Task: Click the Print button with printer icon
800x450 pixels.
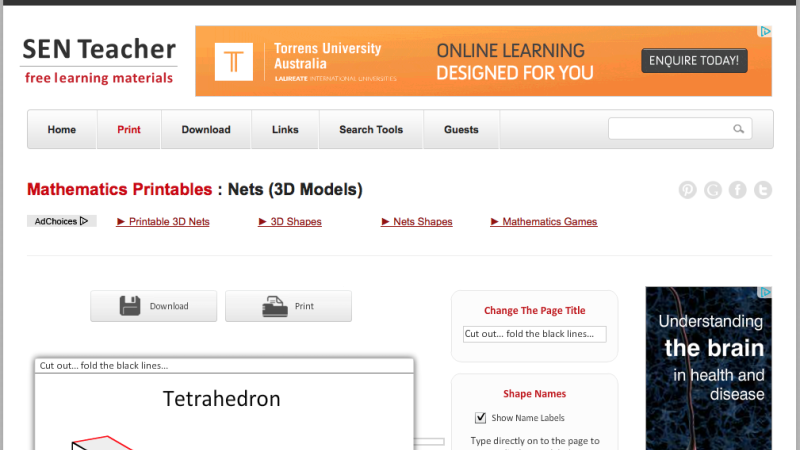Action: tap(288, 306)
